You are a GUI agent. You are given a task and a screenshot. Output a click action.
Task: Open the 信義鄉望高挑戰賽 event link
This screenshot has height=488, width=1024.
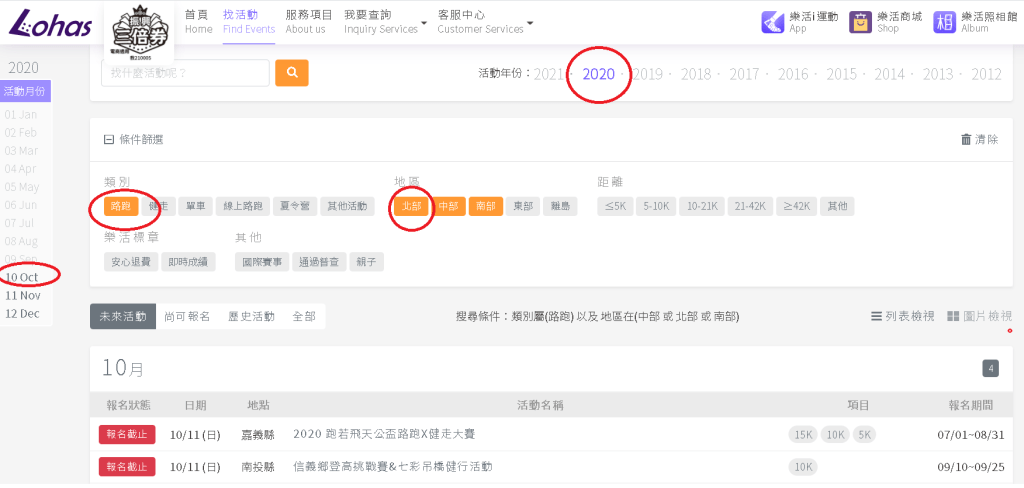(x=392, y=466)
